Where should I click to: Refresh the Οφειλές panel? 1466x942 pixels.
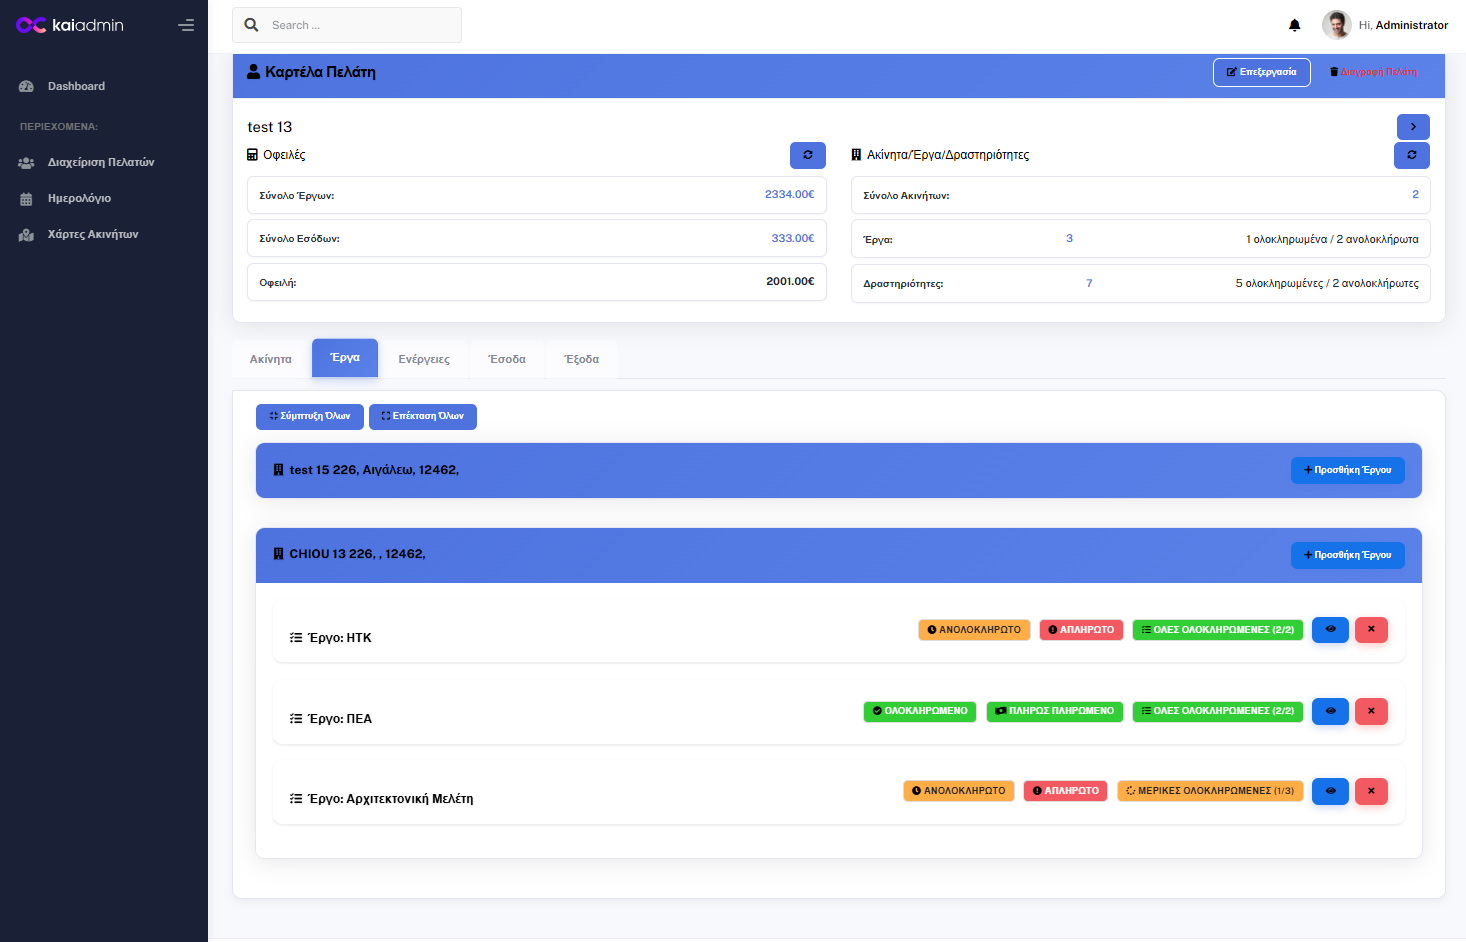point(807,155)
